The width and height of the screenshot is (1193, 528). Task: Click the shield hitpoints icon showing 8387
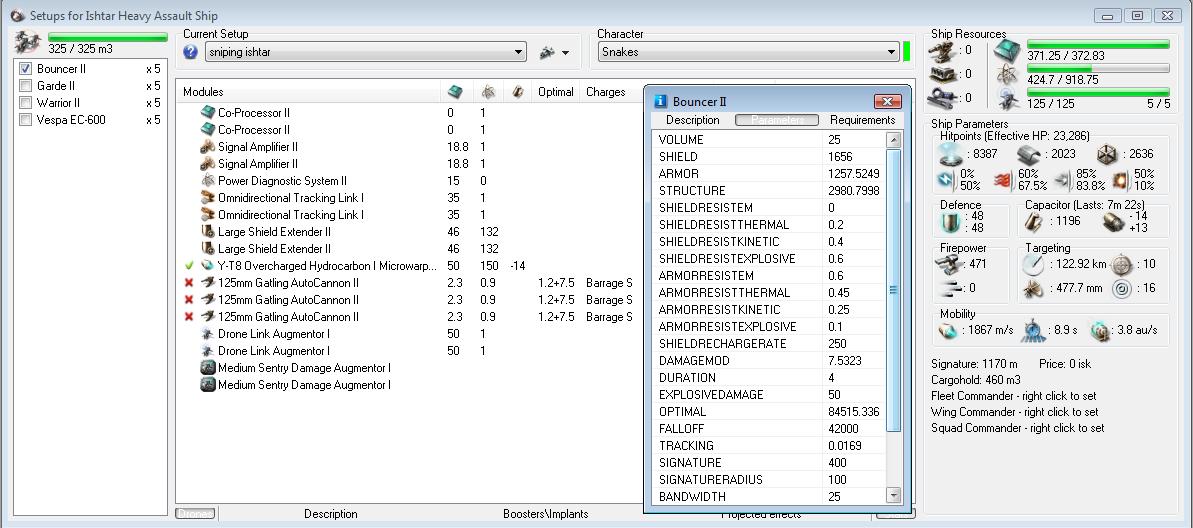pyautogui.click(x=950, y=154)
